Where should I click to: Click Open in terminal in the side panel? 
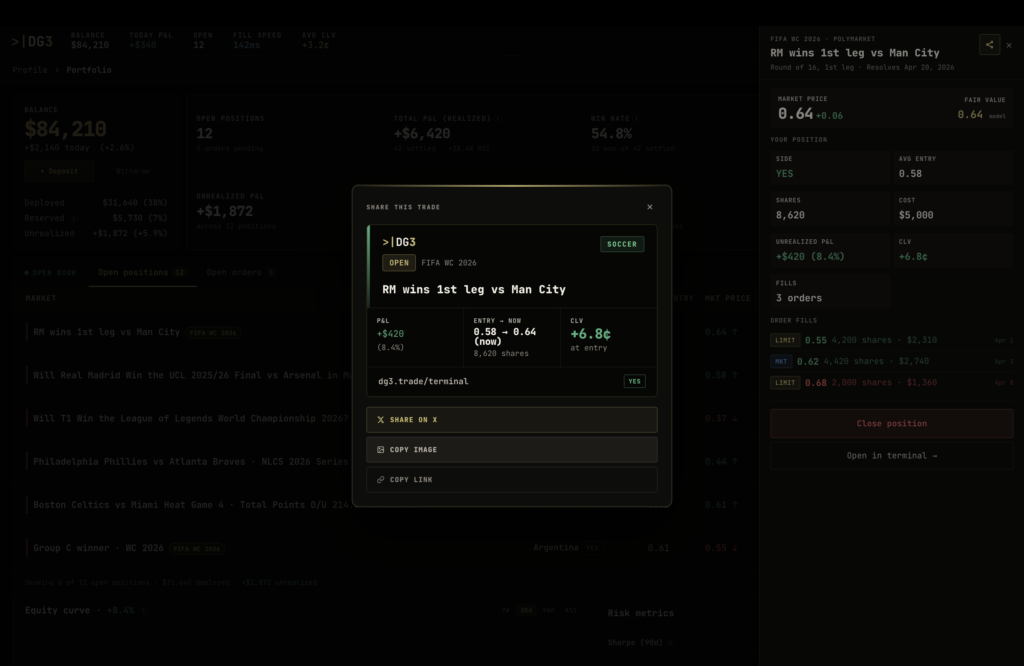click(891, 456)
